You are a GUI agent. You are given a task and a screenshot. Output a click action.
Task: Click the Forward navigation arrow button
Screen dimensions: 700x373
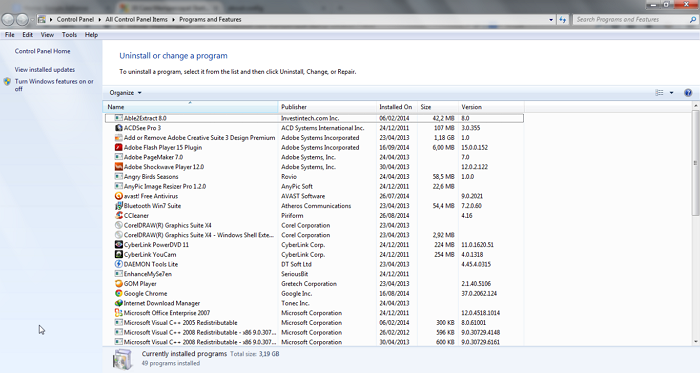(x=22, y=20)
